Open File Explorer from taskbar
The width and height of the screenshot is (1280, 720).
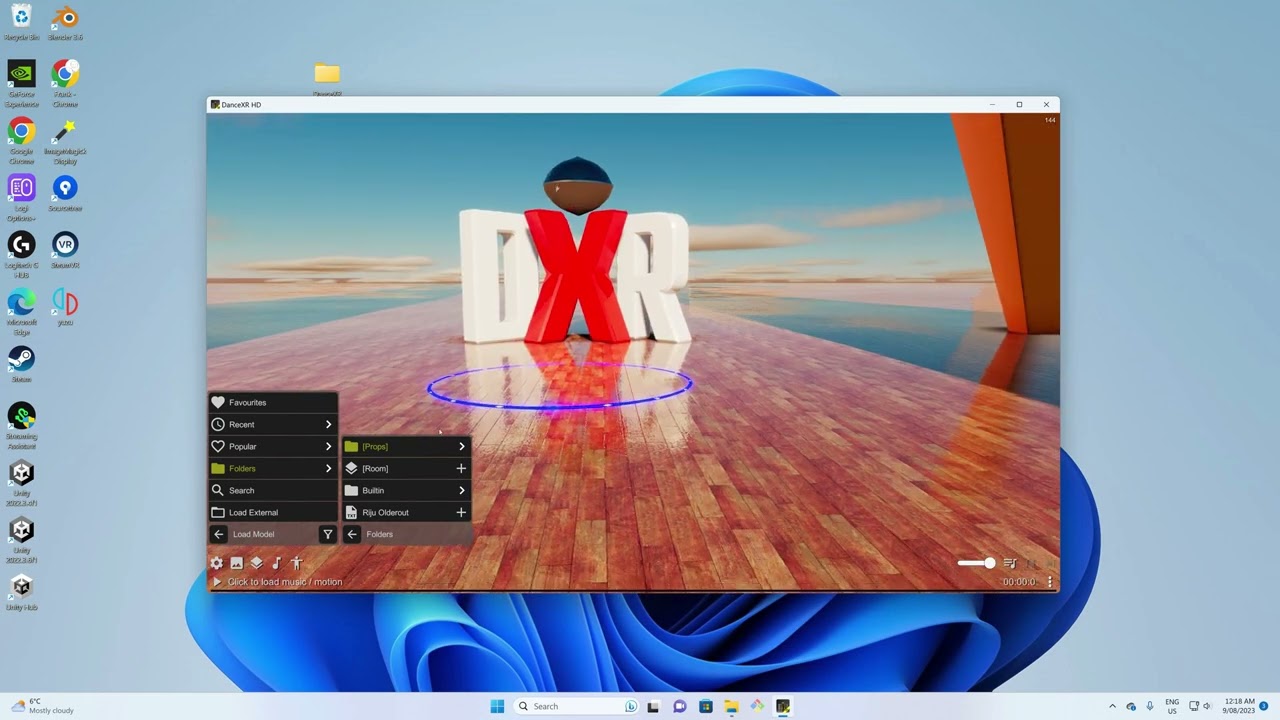click(731, 706)
